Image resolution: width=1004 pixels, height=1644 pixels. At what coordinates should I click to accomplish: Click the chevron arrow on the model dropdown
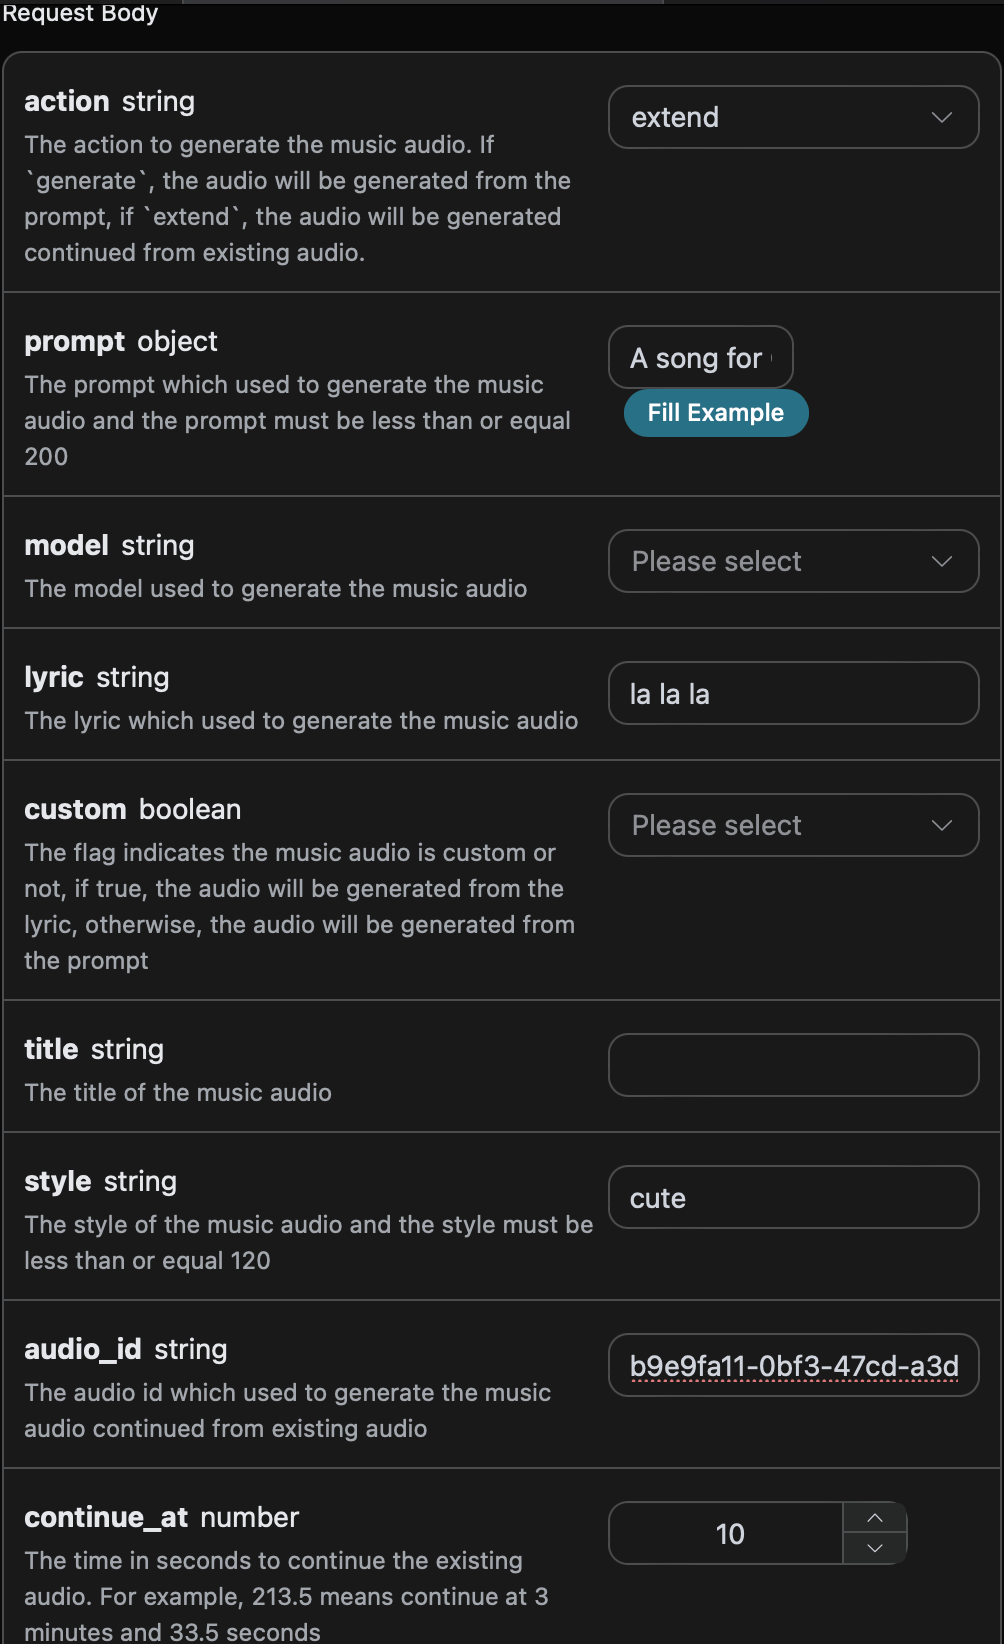pyautogui.click(x=941, y=561)
